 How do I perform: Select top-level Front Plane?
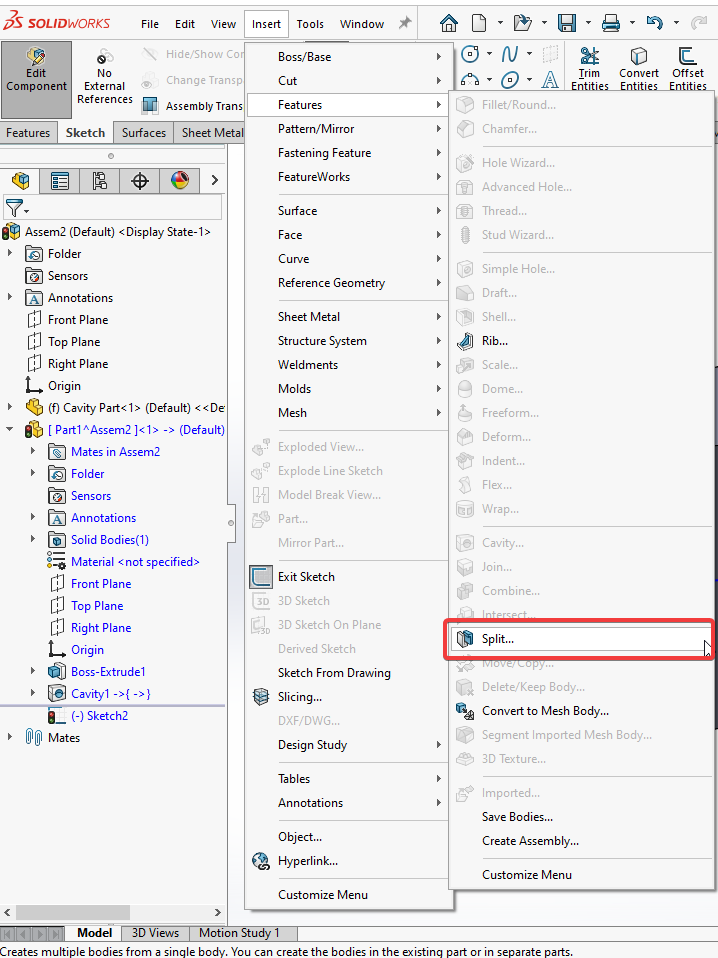[x=78, y=320]
